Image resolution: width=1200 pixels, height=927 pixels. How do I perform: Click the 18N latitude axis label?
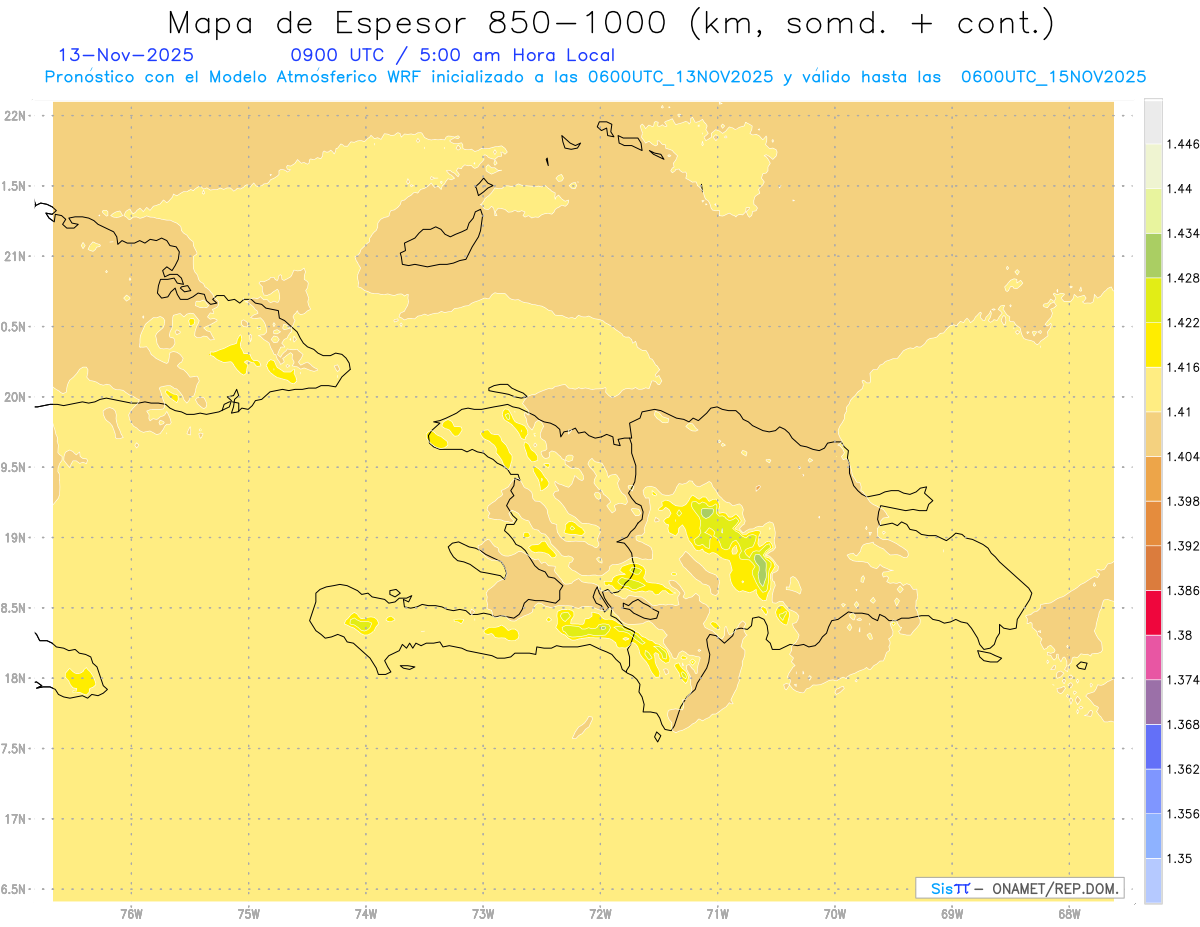coord(15,678)
